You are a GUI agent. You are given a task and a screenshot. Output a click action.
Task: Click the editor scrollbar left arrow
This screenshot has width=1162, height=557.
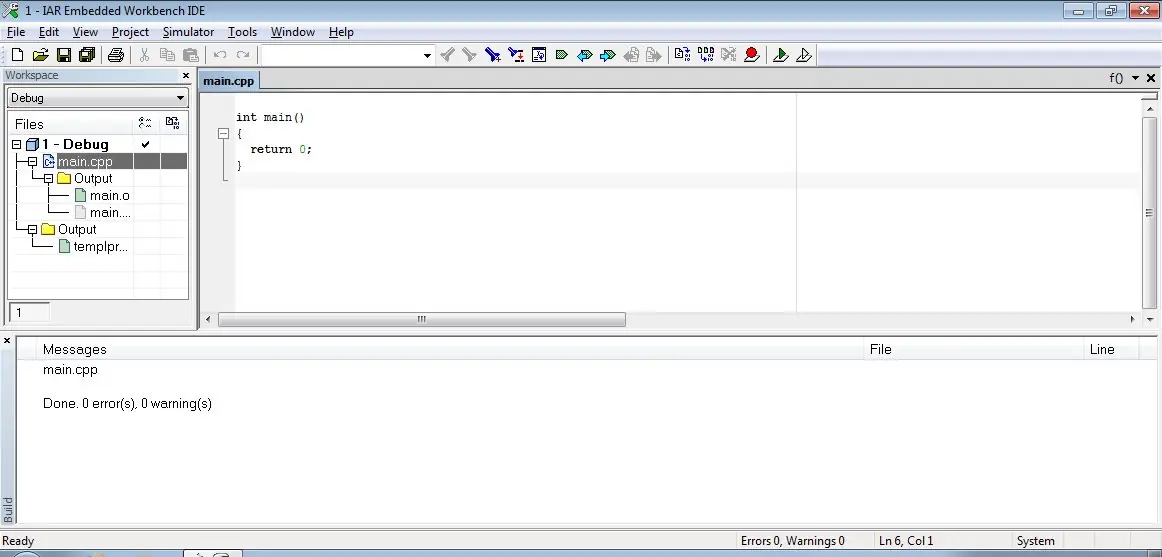click(x=208, y=319)
